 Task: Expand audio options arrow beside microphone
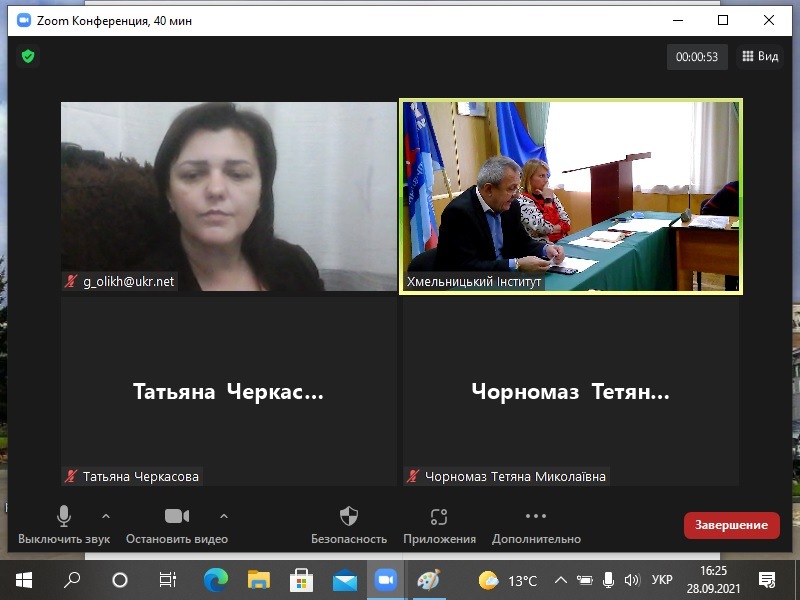click(106, 516)
